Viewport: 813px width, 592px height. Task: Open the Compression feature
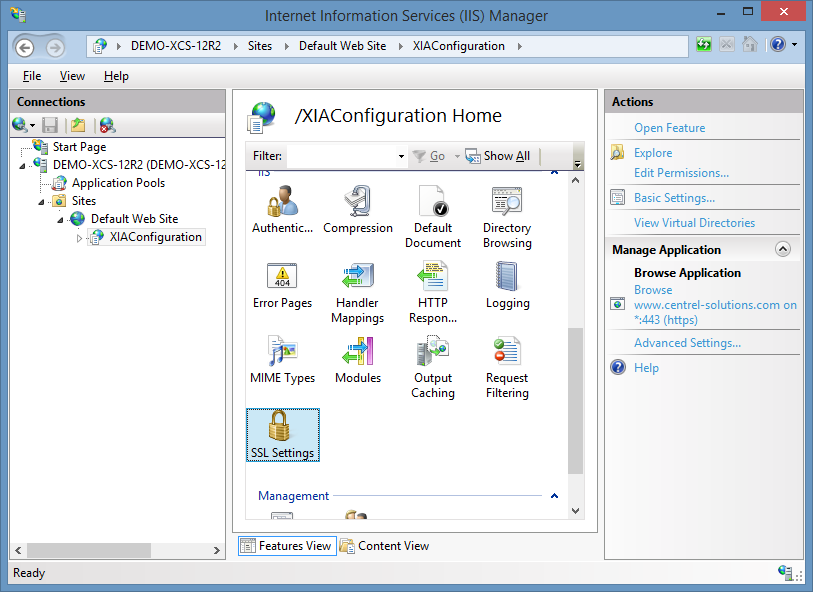(358, 209)
